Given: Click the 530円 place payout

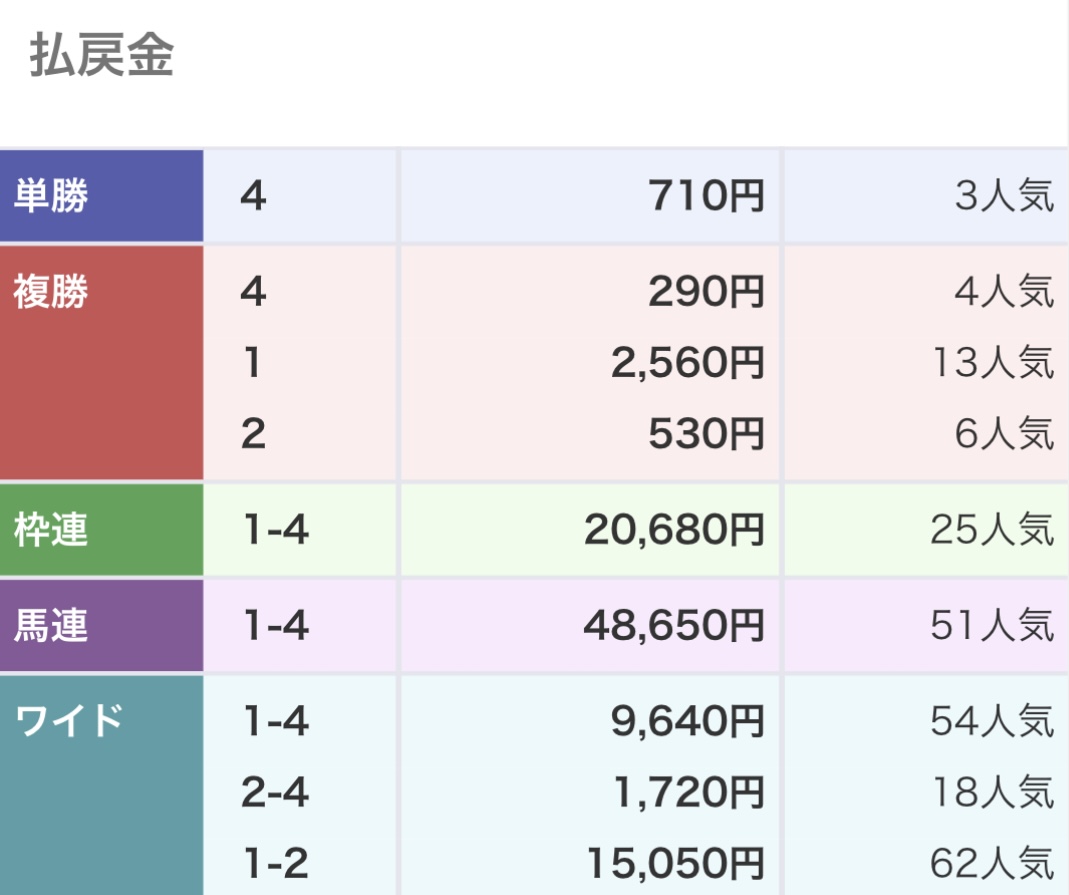Looking at the screenshot, I should click(706, 434).
